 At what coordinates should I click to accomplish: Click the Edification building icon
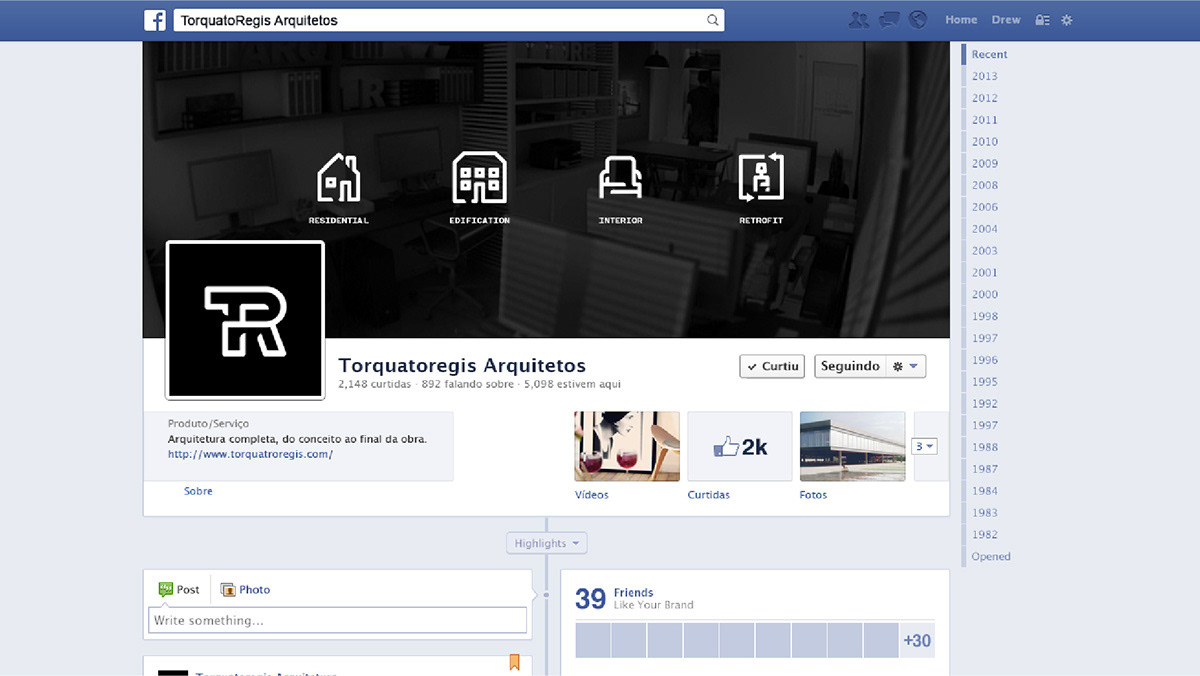pos(479,178)
